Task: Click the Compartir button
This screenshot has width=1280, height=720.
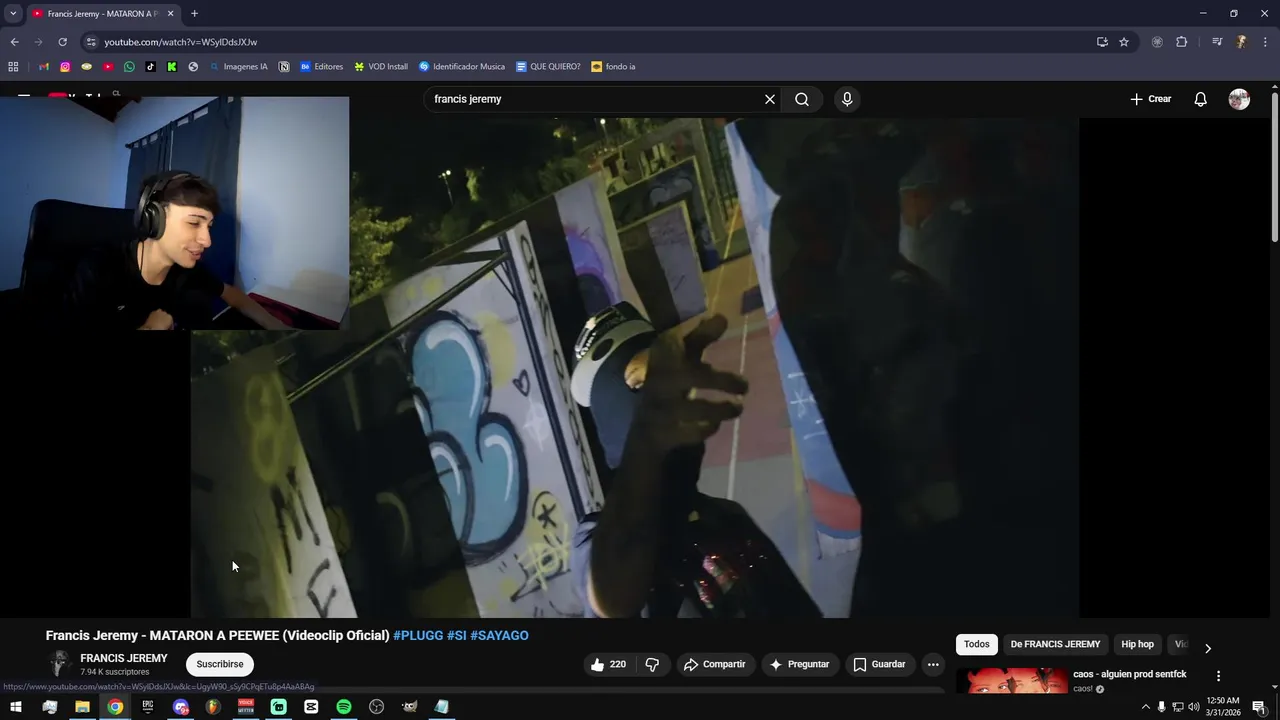Action: 715,664
